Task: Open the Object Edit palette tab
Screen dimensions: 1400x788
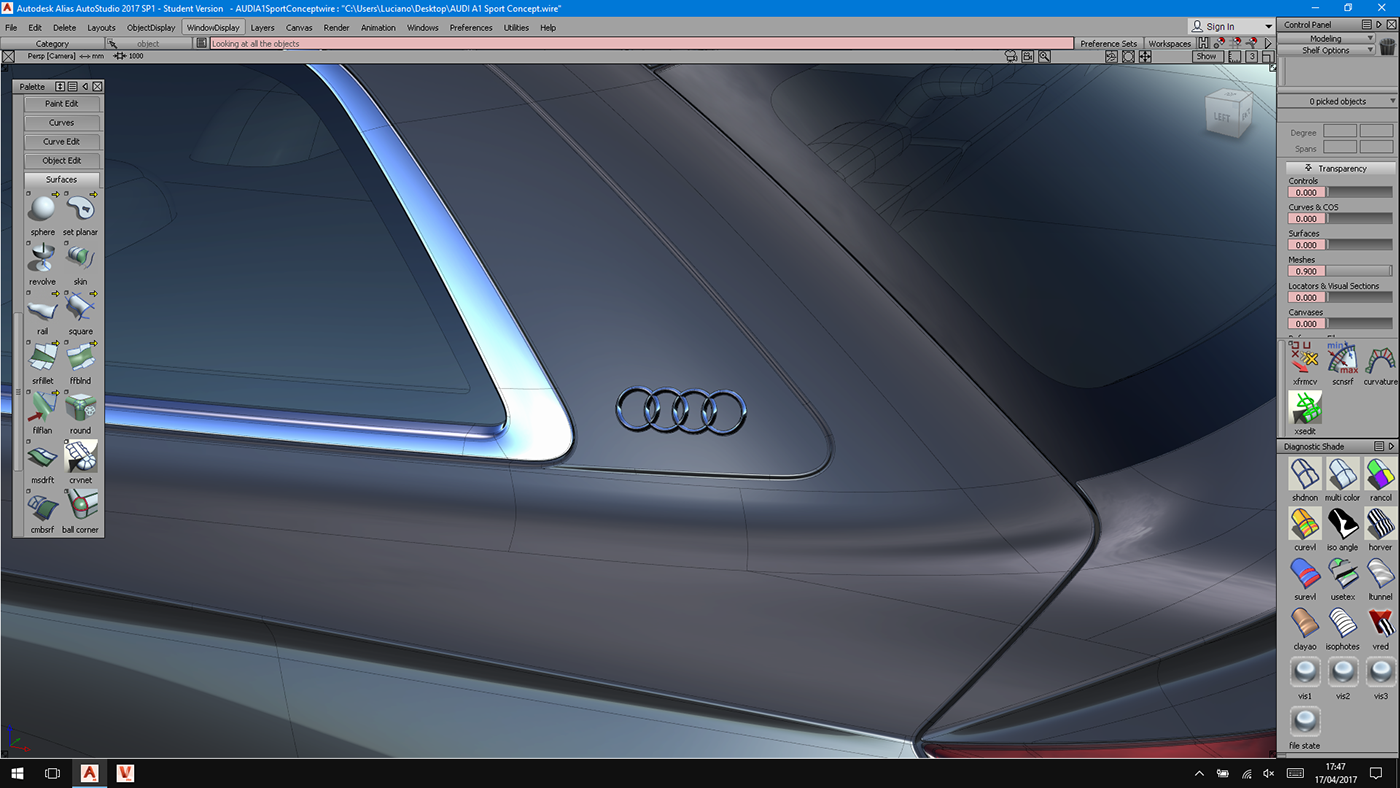Action: (61, 160)
